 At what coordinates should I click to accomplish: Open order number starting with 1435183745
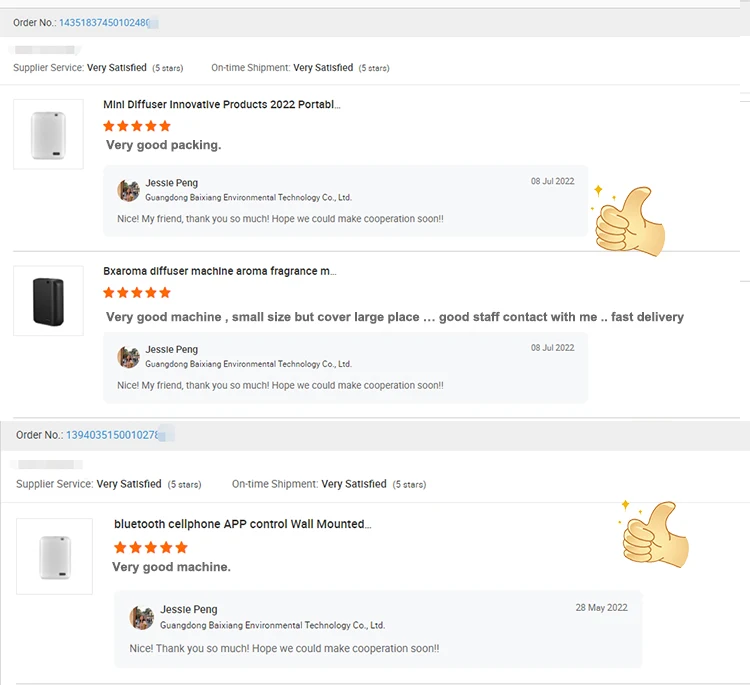coord(105,22)
